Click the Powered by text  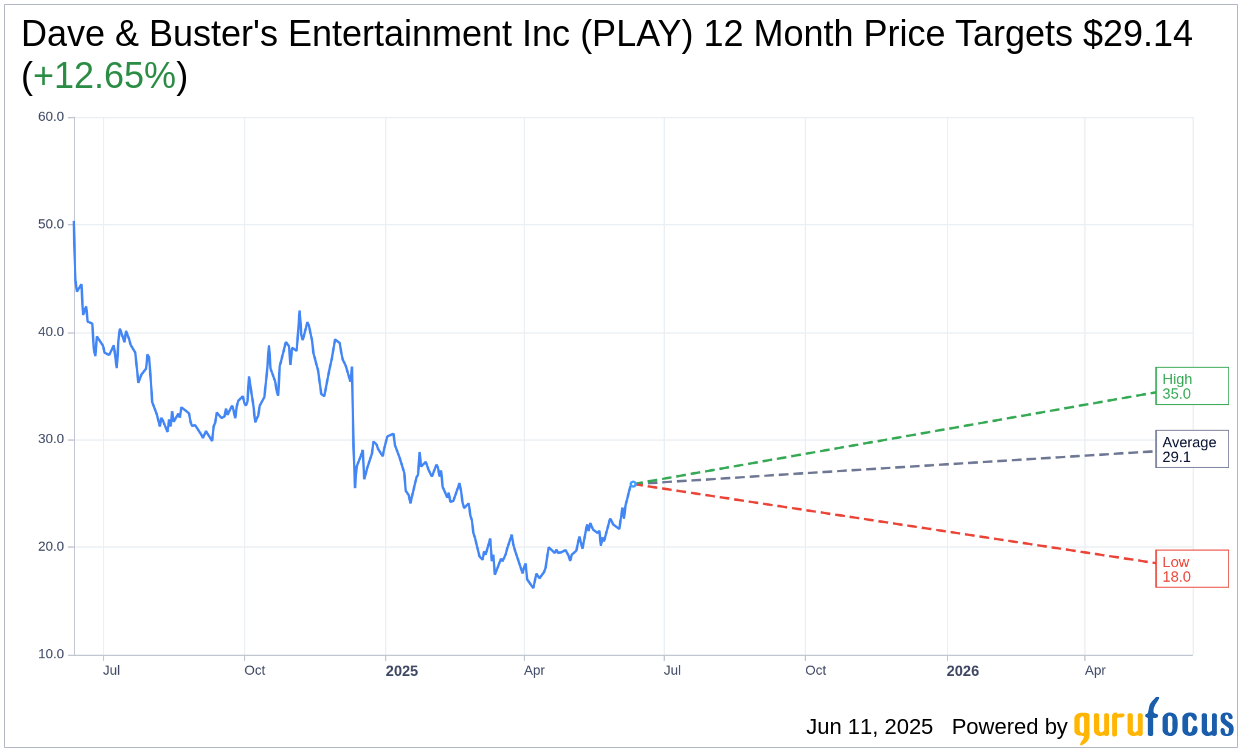(x=1010, y=727)
